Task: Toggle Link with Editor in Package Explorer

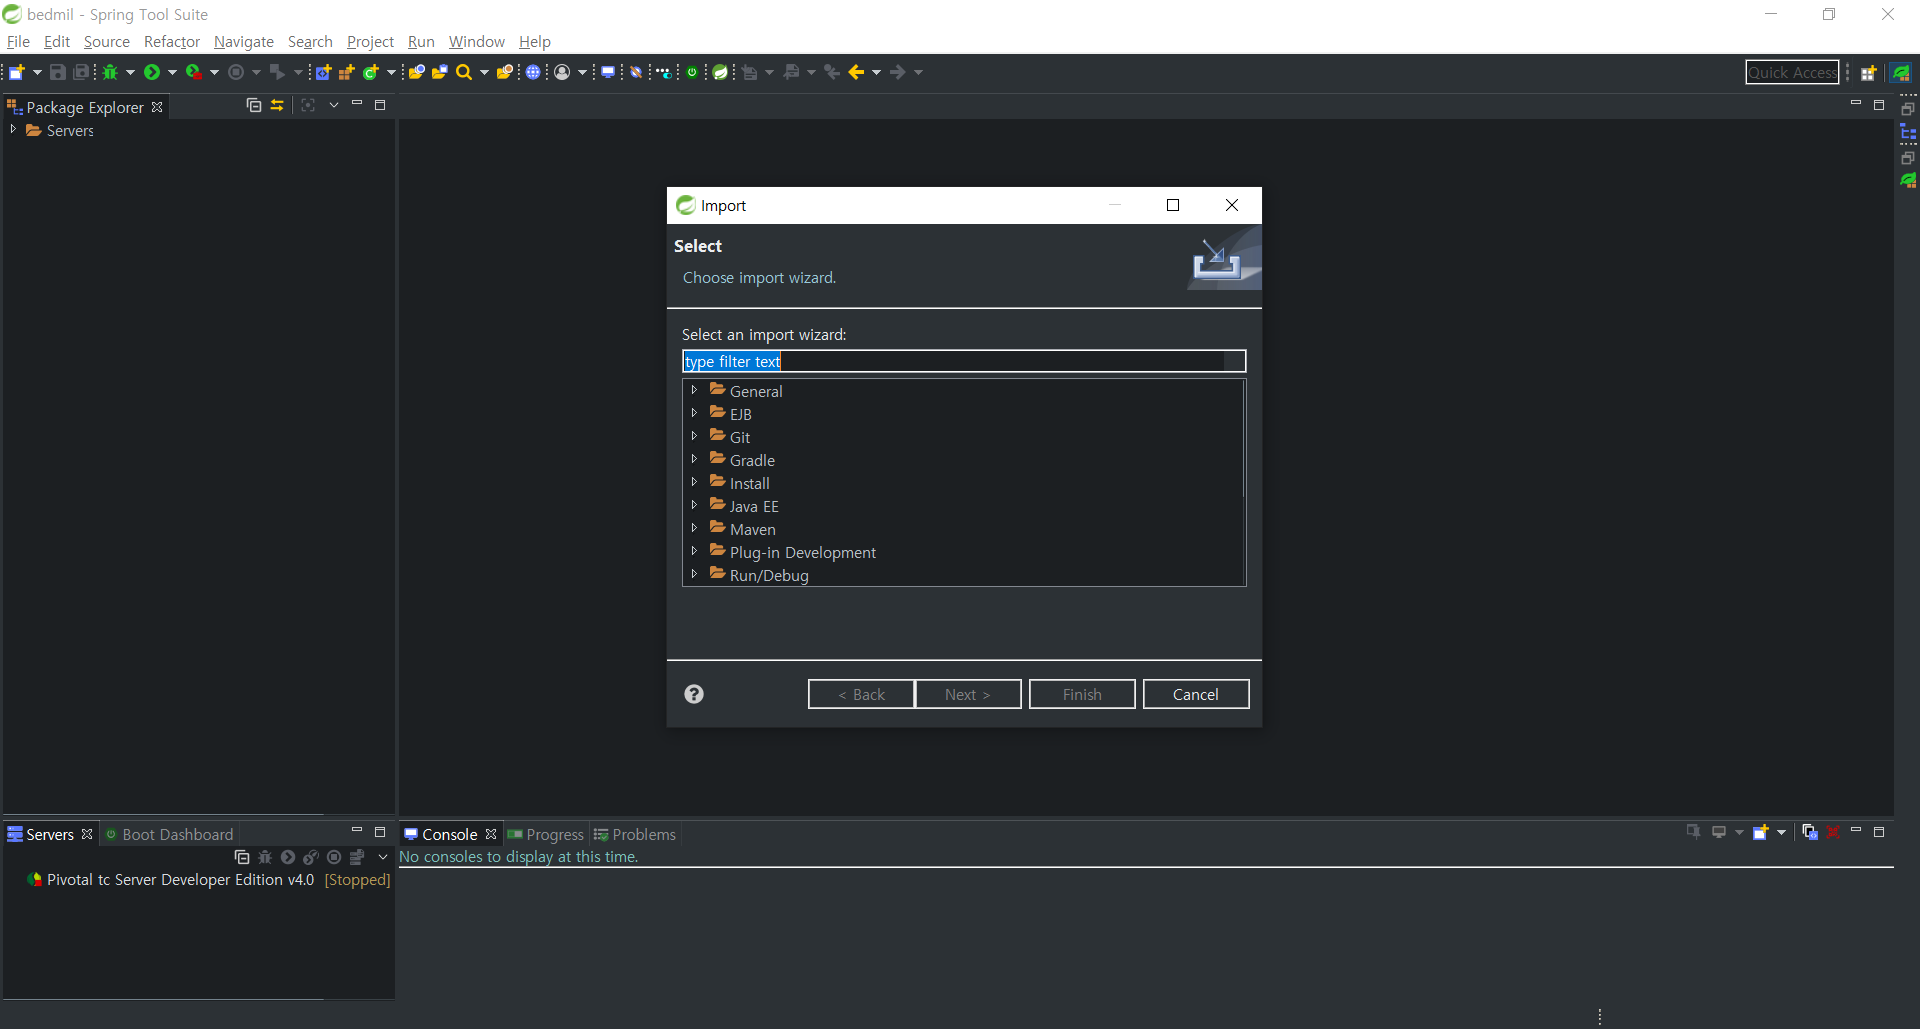Action: tap(277, 105)
